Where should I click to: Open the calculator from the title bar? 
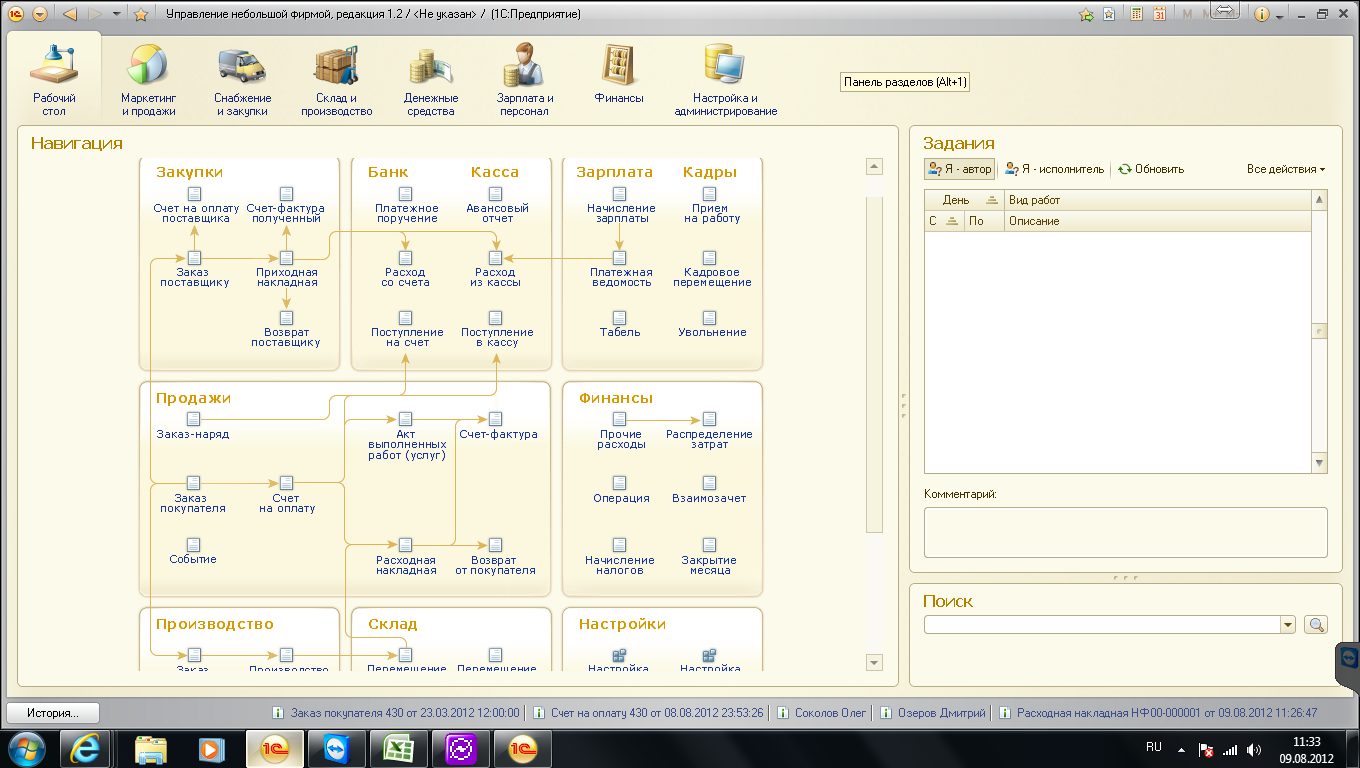1137,15
